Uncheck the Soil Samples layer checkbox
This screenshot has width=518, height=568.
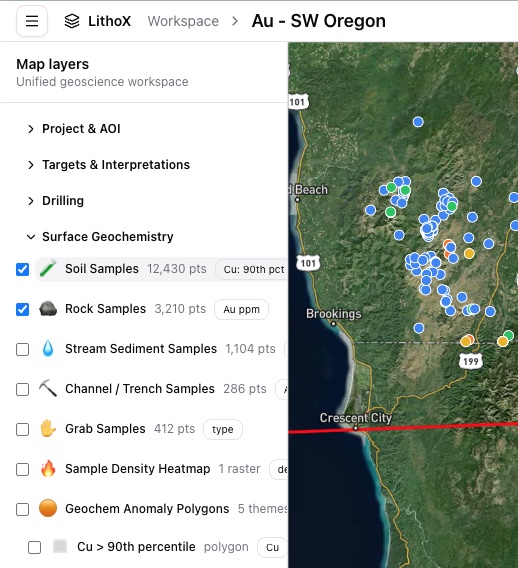pos(22,269)
